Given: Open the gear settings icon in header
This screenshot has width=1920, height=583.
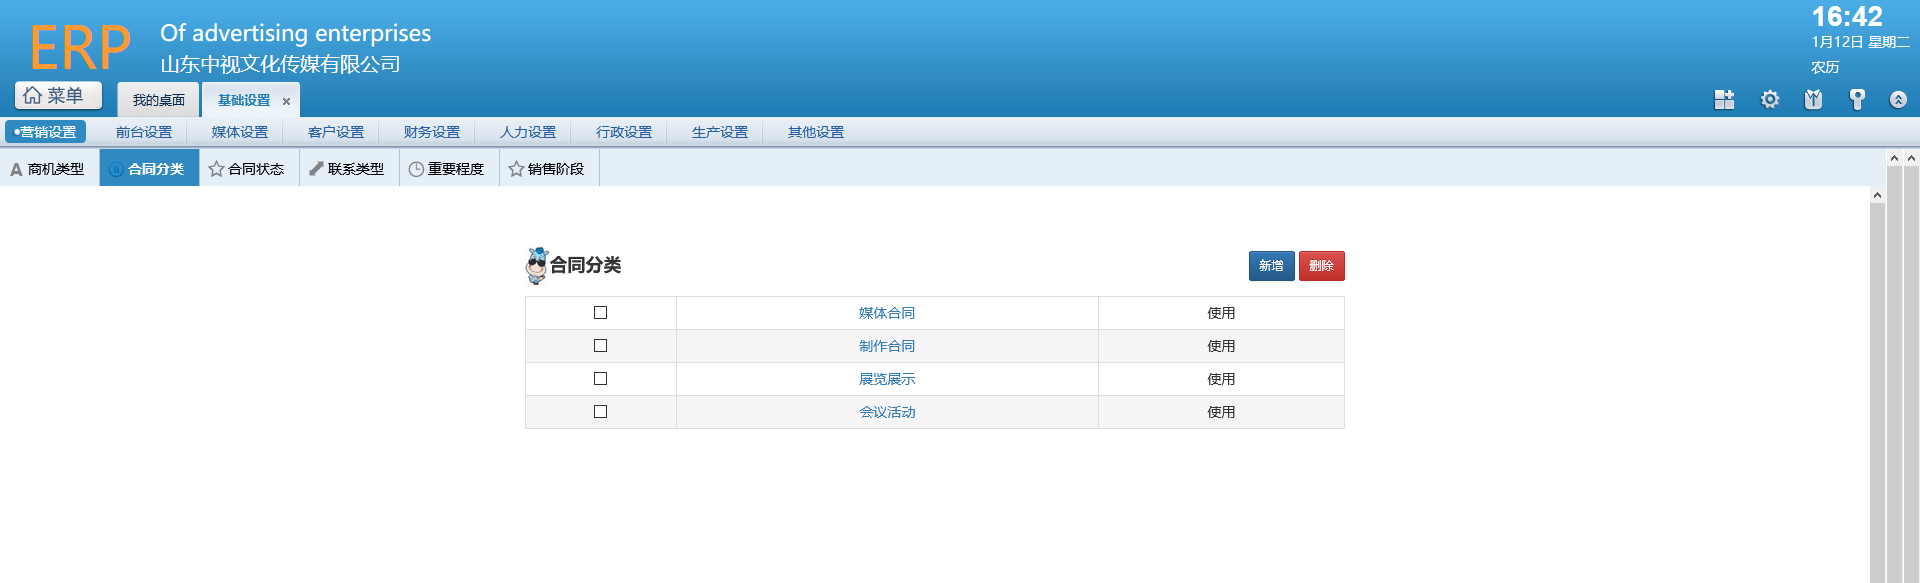Looking at the screenshot, I should coord(1770,99).
